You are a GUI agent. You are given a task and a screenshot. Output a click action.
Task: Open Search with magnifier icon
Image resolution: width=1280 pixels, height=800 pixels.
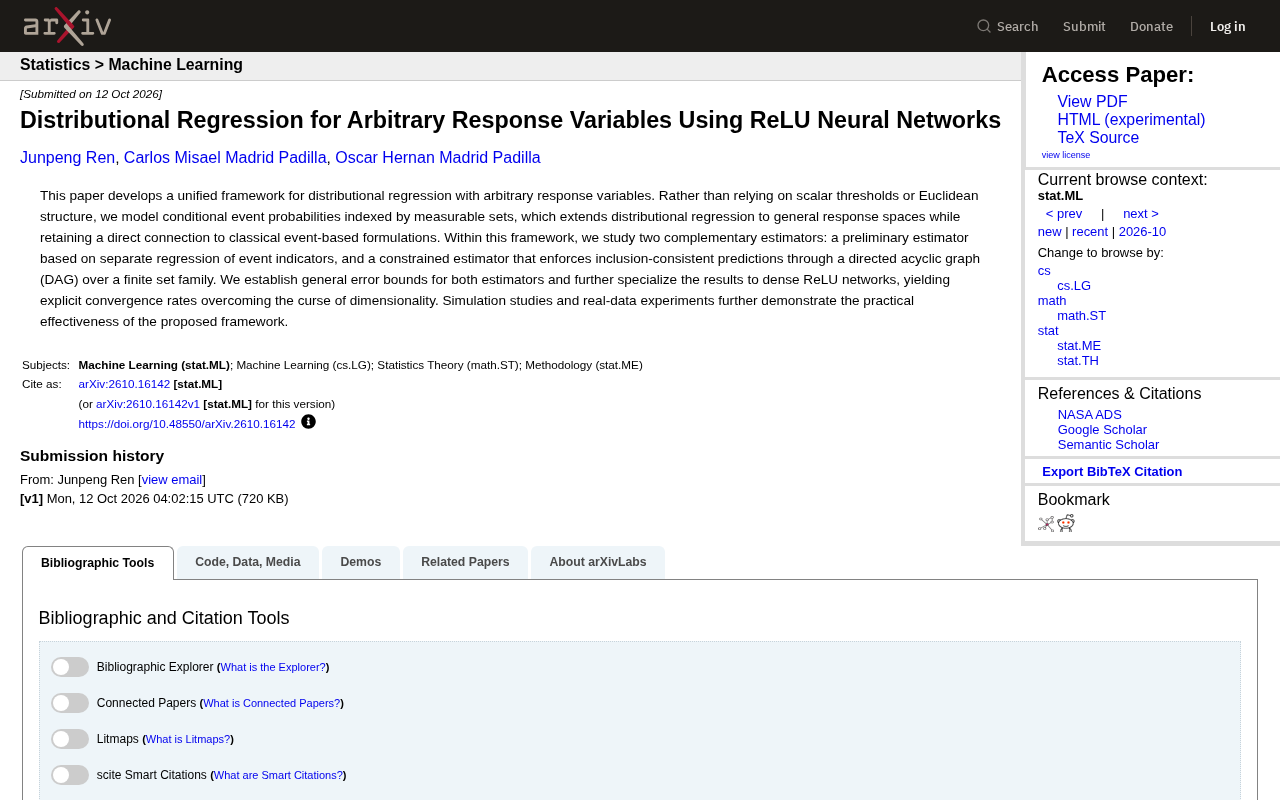pos(1008,26)
